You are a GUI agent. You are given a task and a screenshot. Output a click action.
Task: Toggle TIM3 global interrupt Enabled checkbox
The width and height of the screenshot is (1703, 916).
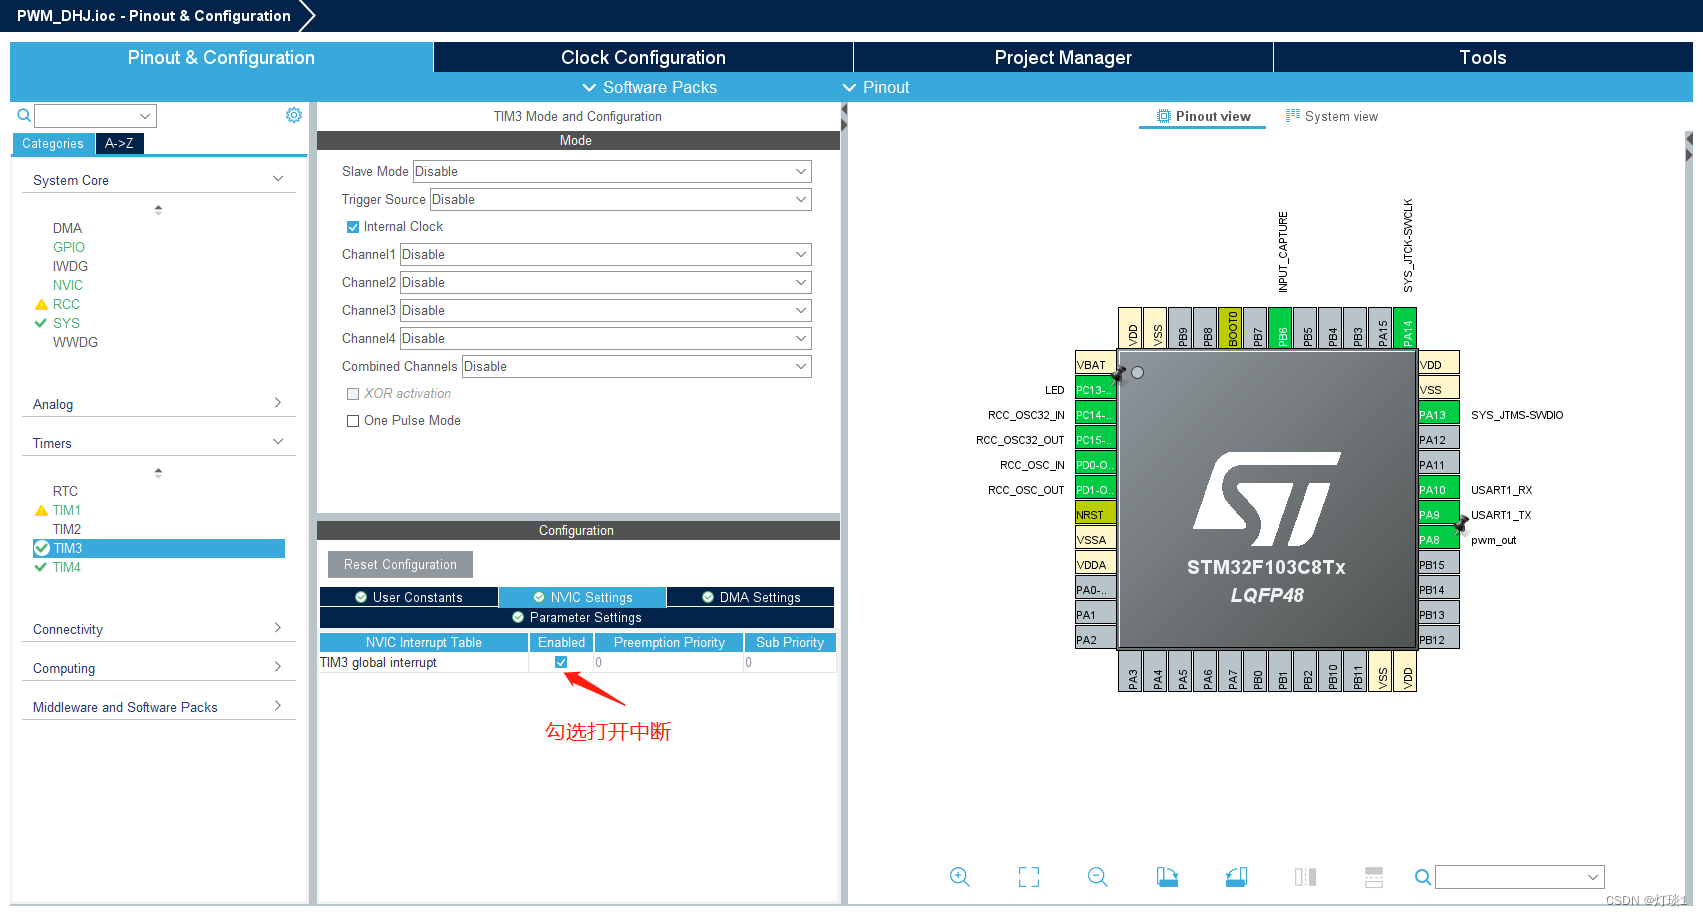click(x=561, y=662)
